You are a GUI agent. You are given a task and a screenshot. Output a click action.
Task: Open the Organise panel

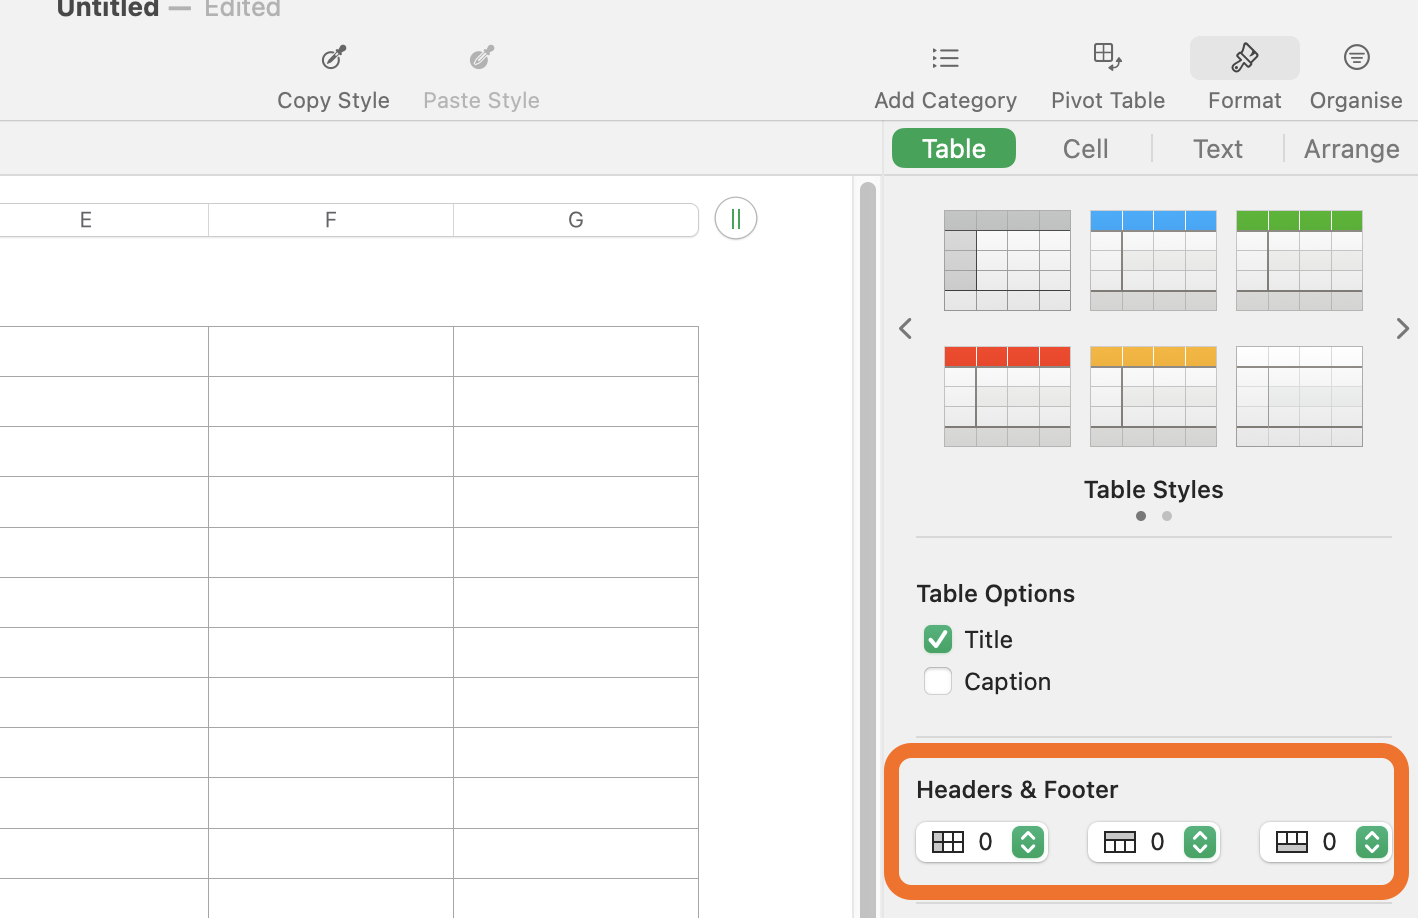pyautogui.click(x=1356, y=58)
